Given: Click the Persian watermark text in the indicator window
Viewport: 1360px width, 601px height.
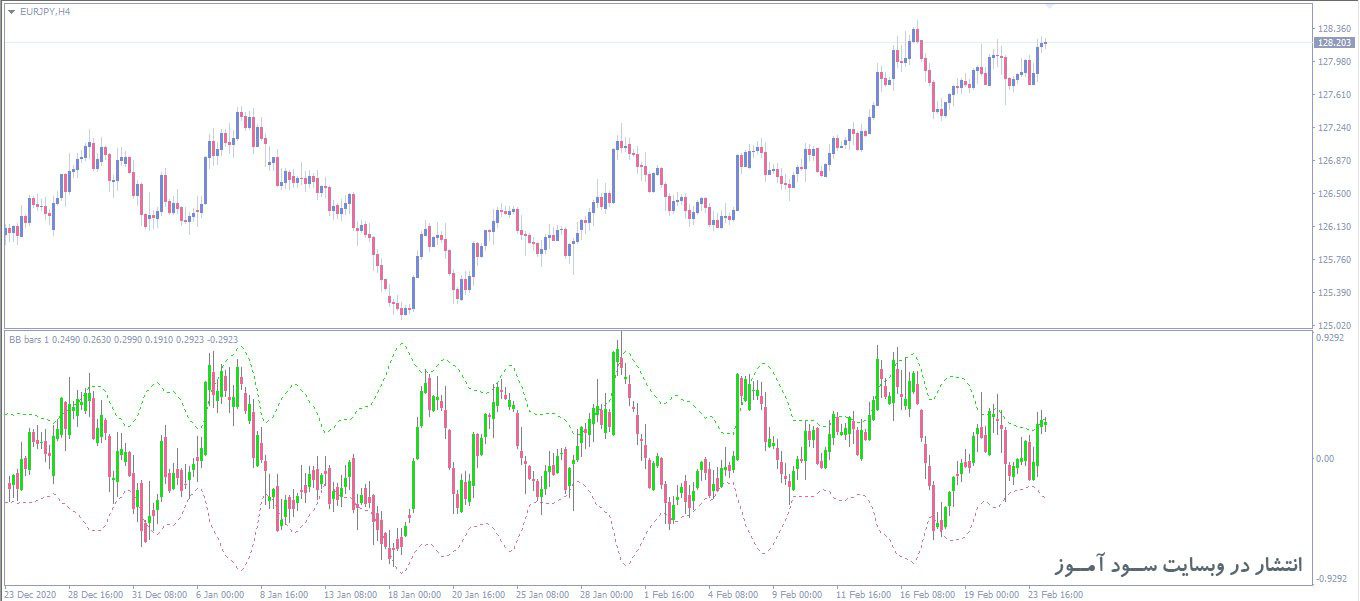Looking at the screenshot, I should coord(1178,566).
